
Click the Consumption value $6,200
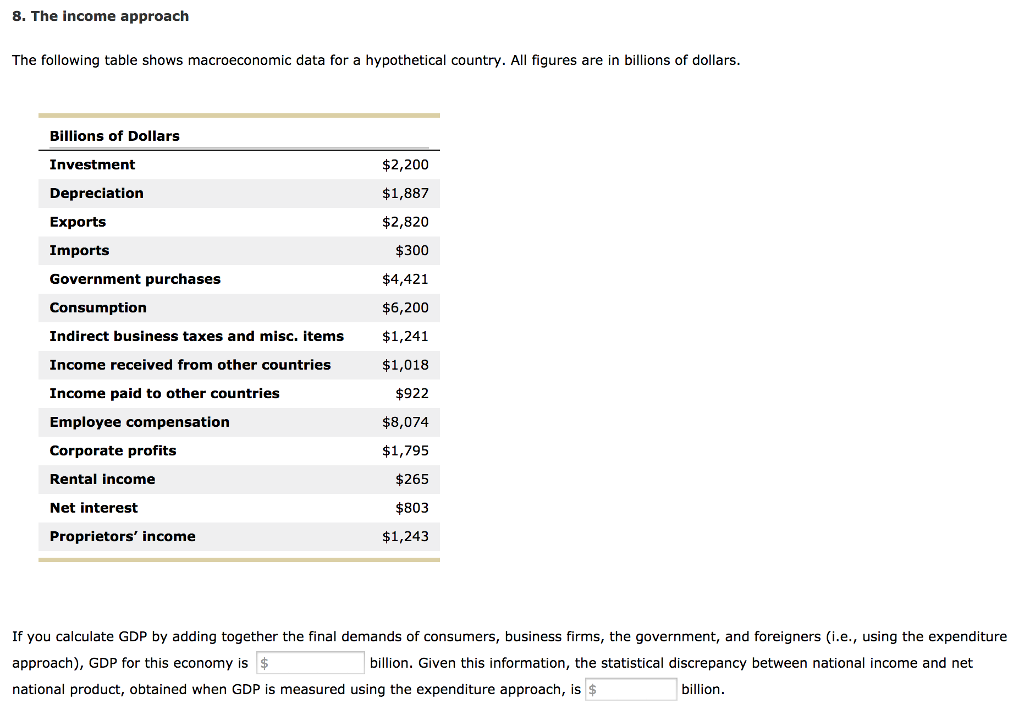tap(405, 308)
